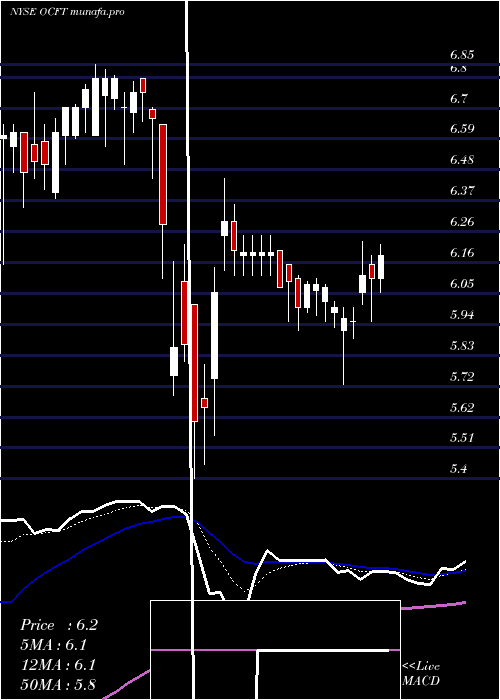Viewport: 500px width, 700px height.
Task: Click the 5.62 price axis label
Action: point(462,408)
